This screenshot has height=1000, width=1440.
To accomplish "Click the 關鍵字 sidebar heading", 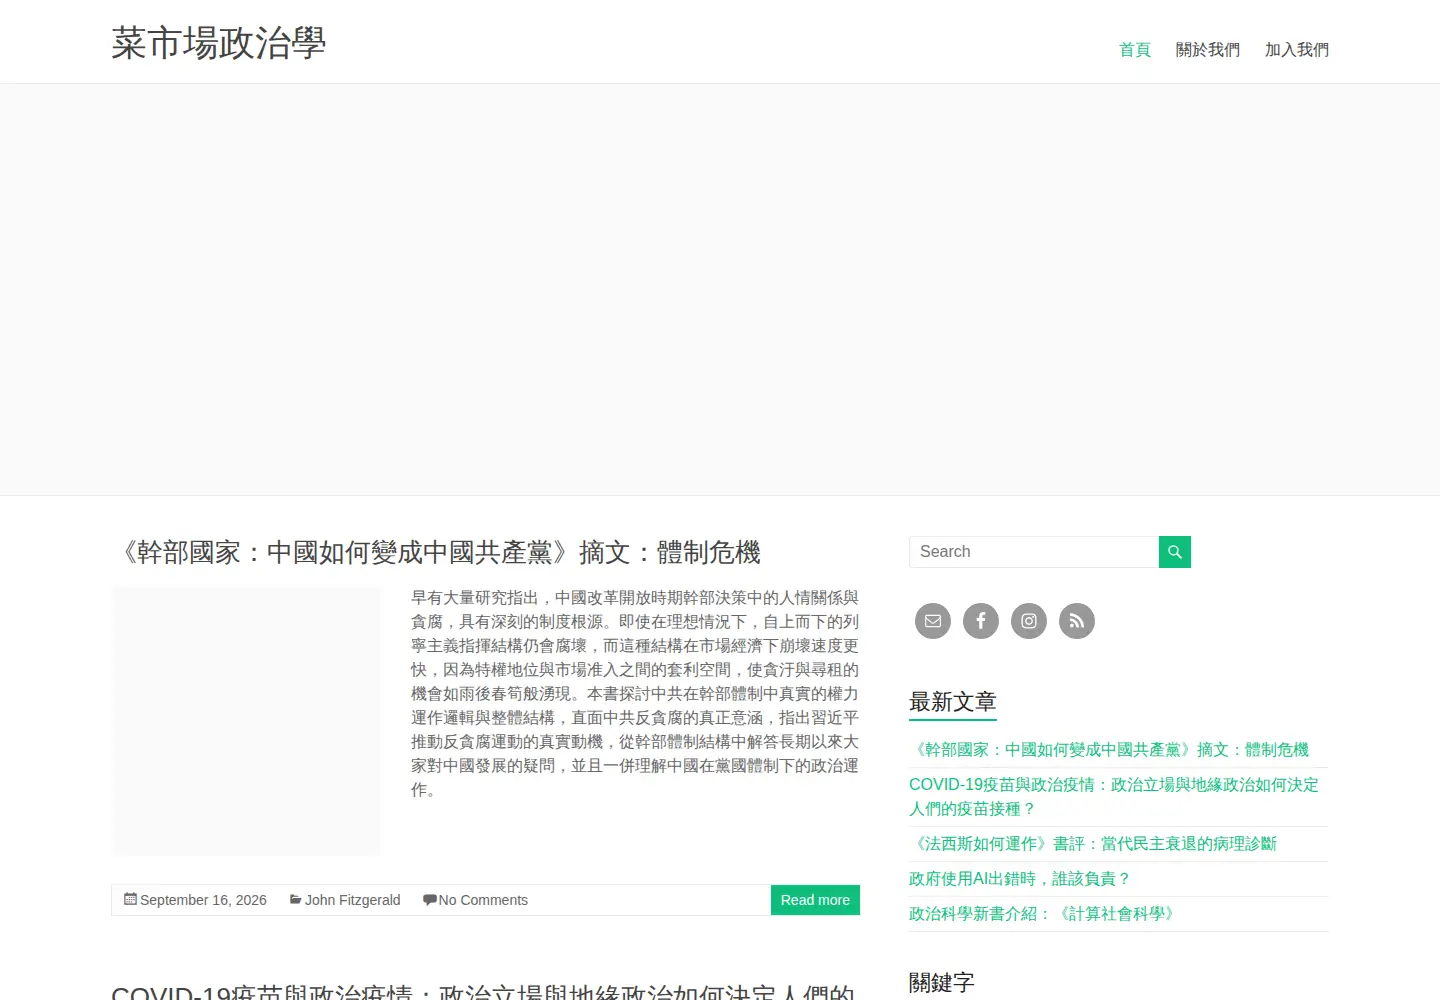I will pyautogui.click(x=942, y=983).
